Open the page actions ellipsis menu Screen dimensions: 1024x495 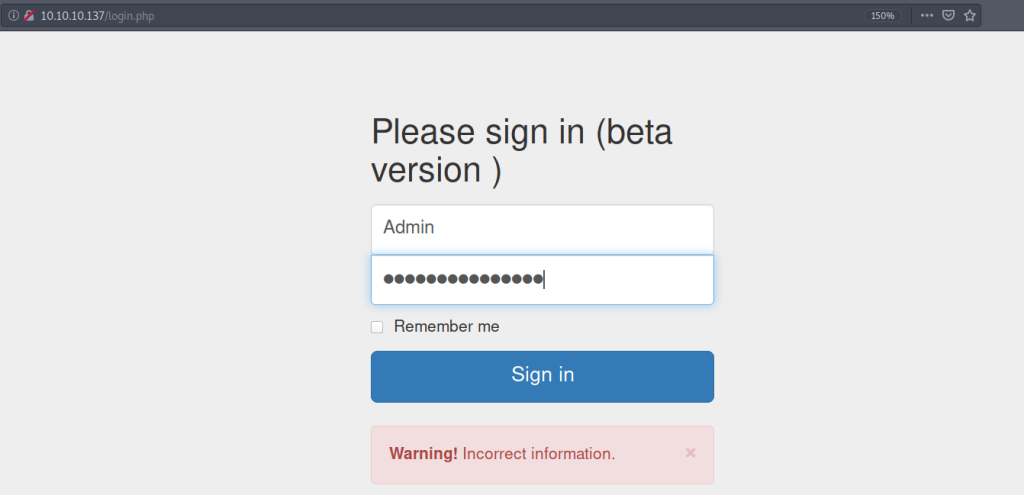(927, 16)
